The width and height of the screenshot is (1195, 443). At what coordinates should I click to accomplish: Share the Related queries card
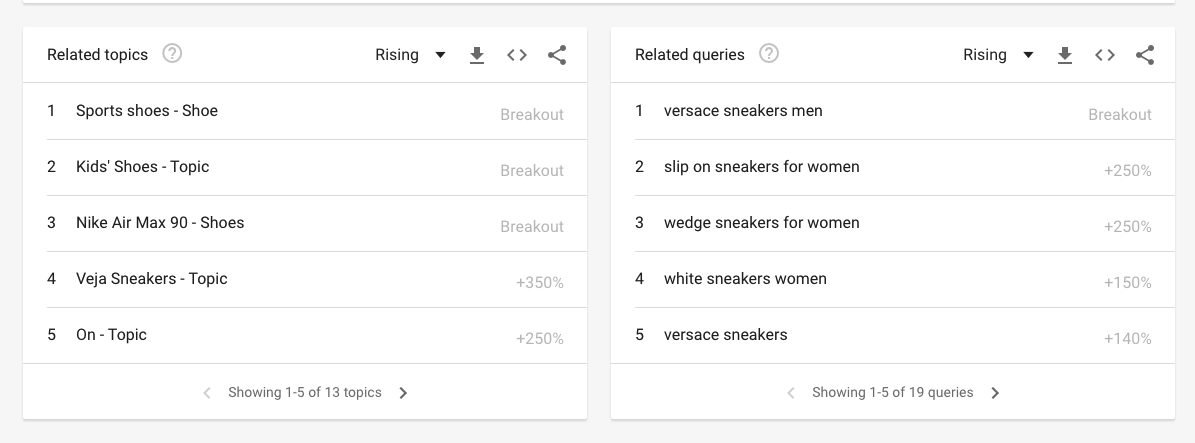click(x=1145, y=55)
